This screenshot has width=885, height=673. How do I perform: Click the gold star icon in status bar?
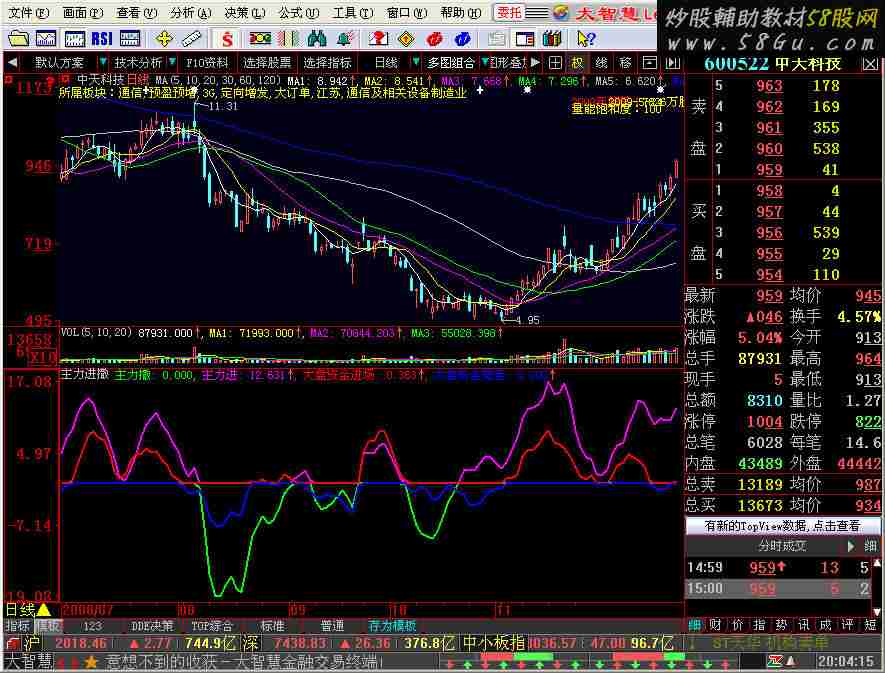coord(91,662)
